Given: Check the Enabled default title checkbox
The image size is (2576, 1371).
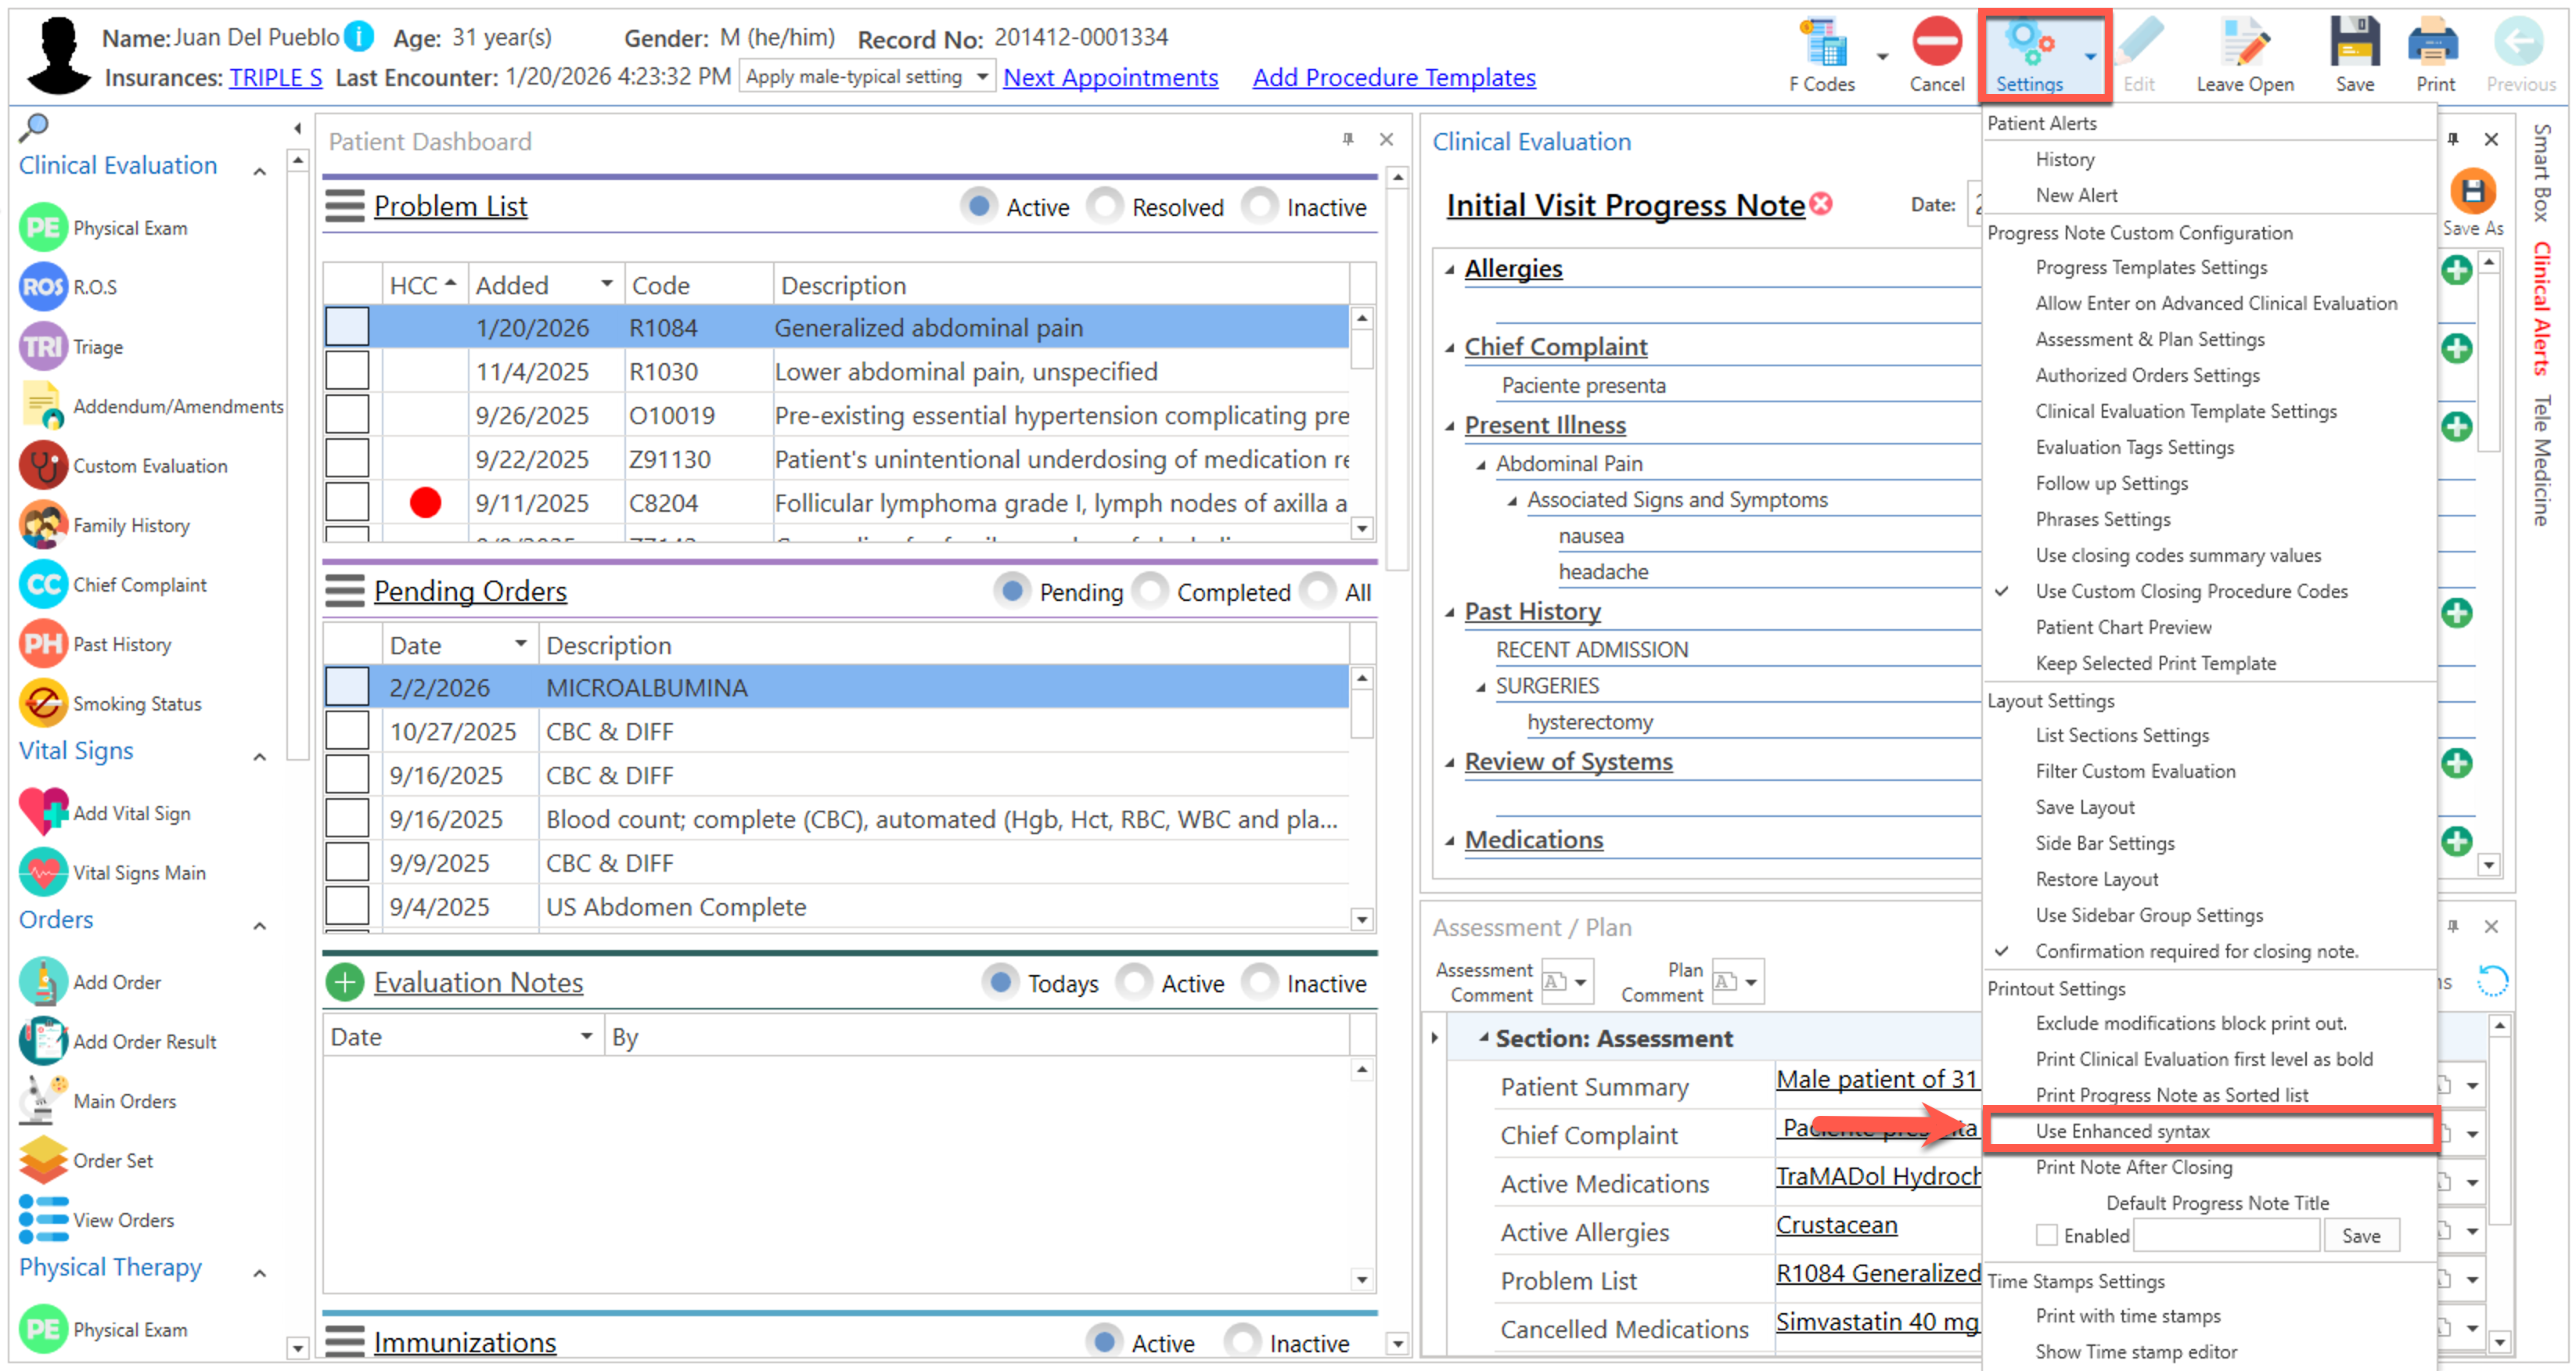Looking at the screenshot, I should pyautogui.click(x=2046, y=1235).
